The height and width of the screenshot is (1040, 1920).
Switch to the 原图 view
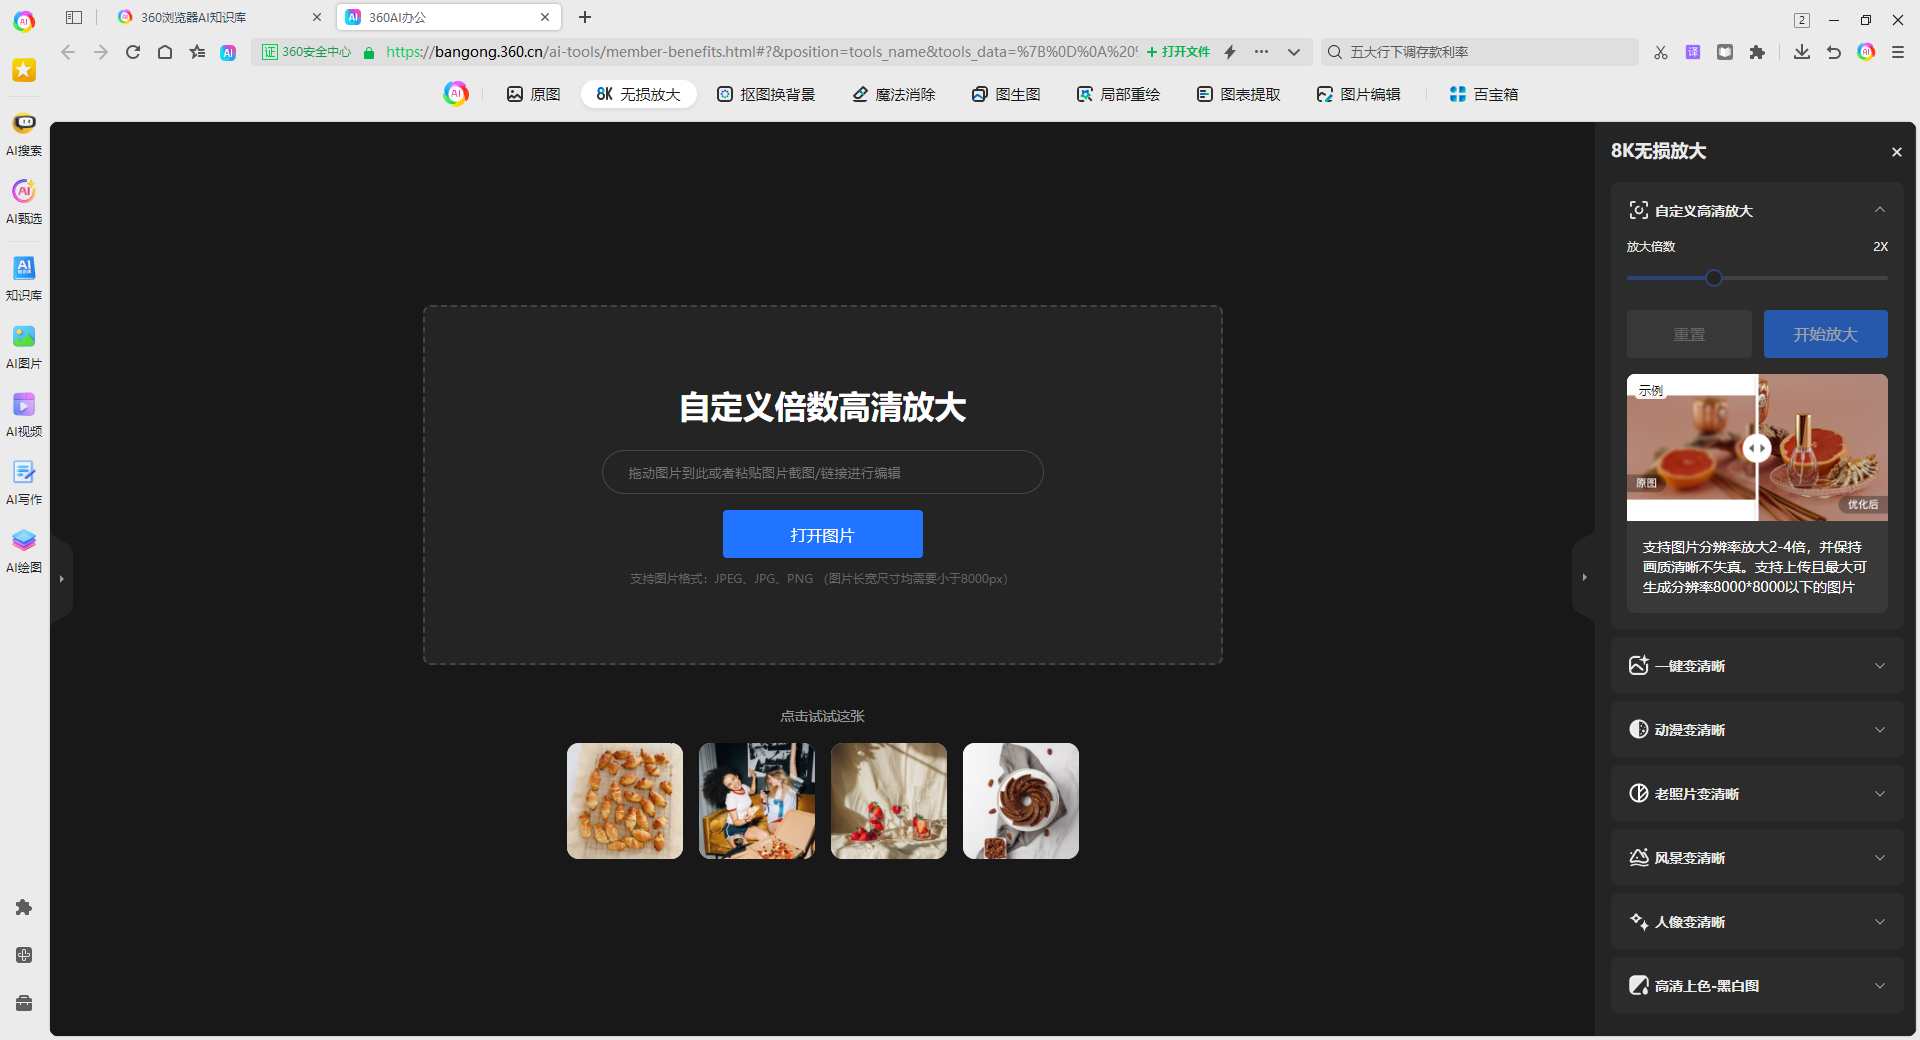coord(533,94)
